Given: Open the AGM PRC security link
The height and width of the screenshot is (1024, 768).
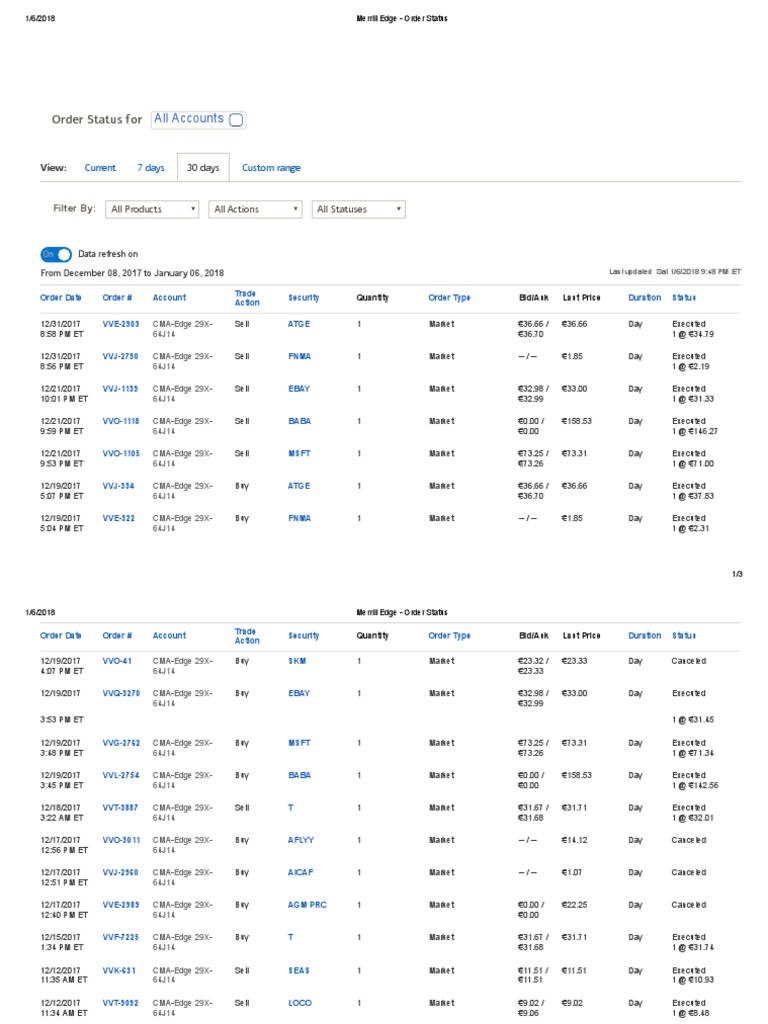Looking at the screenshot, I should [x=307, y=905].
